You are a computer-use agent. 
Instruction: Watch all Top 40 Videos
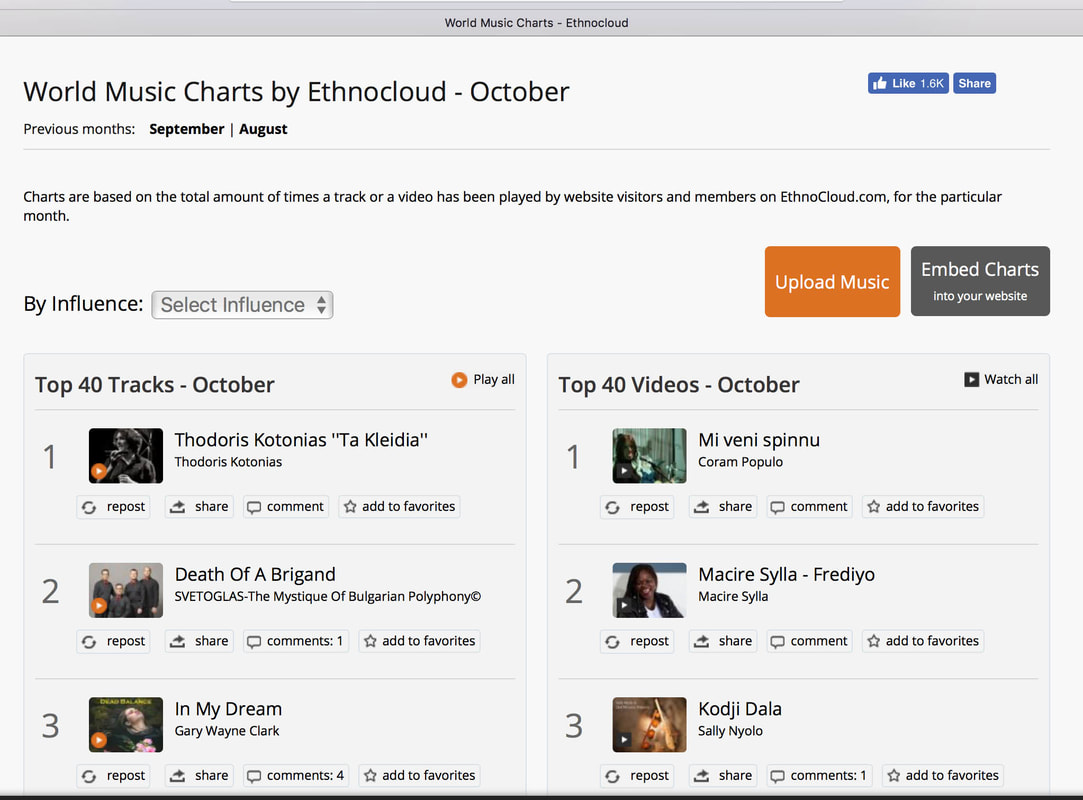click(1001, 379)
